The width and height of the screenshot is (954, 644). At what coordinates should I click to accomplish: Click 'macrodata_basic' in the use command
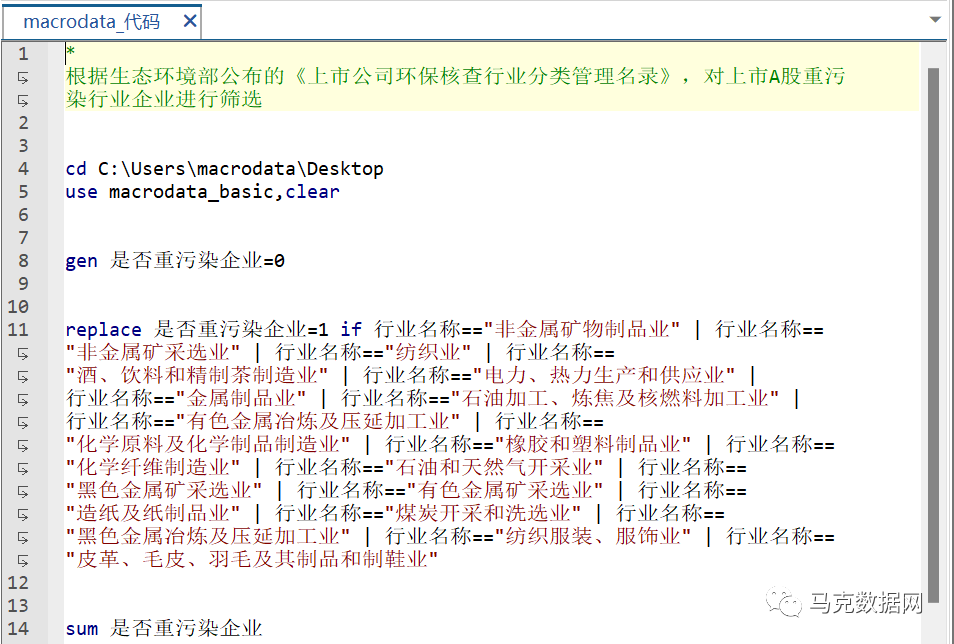(x=192, y=192)
